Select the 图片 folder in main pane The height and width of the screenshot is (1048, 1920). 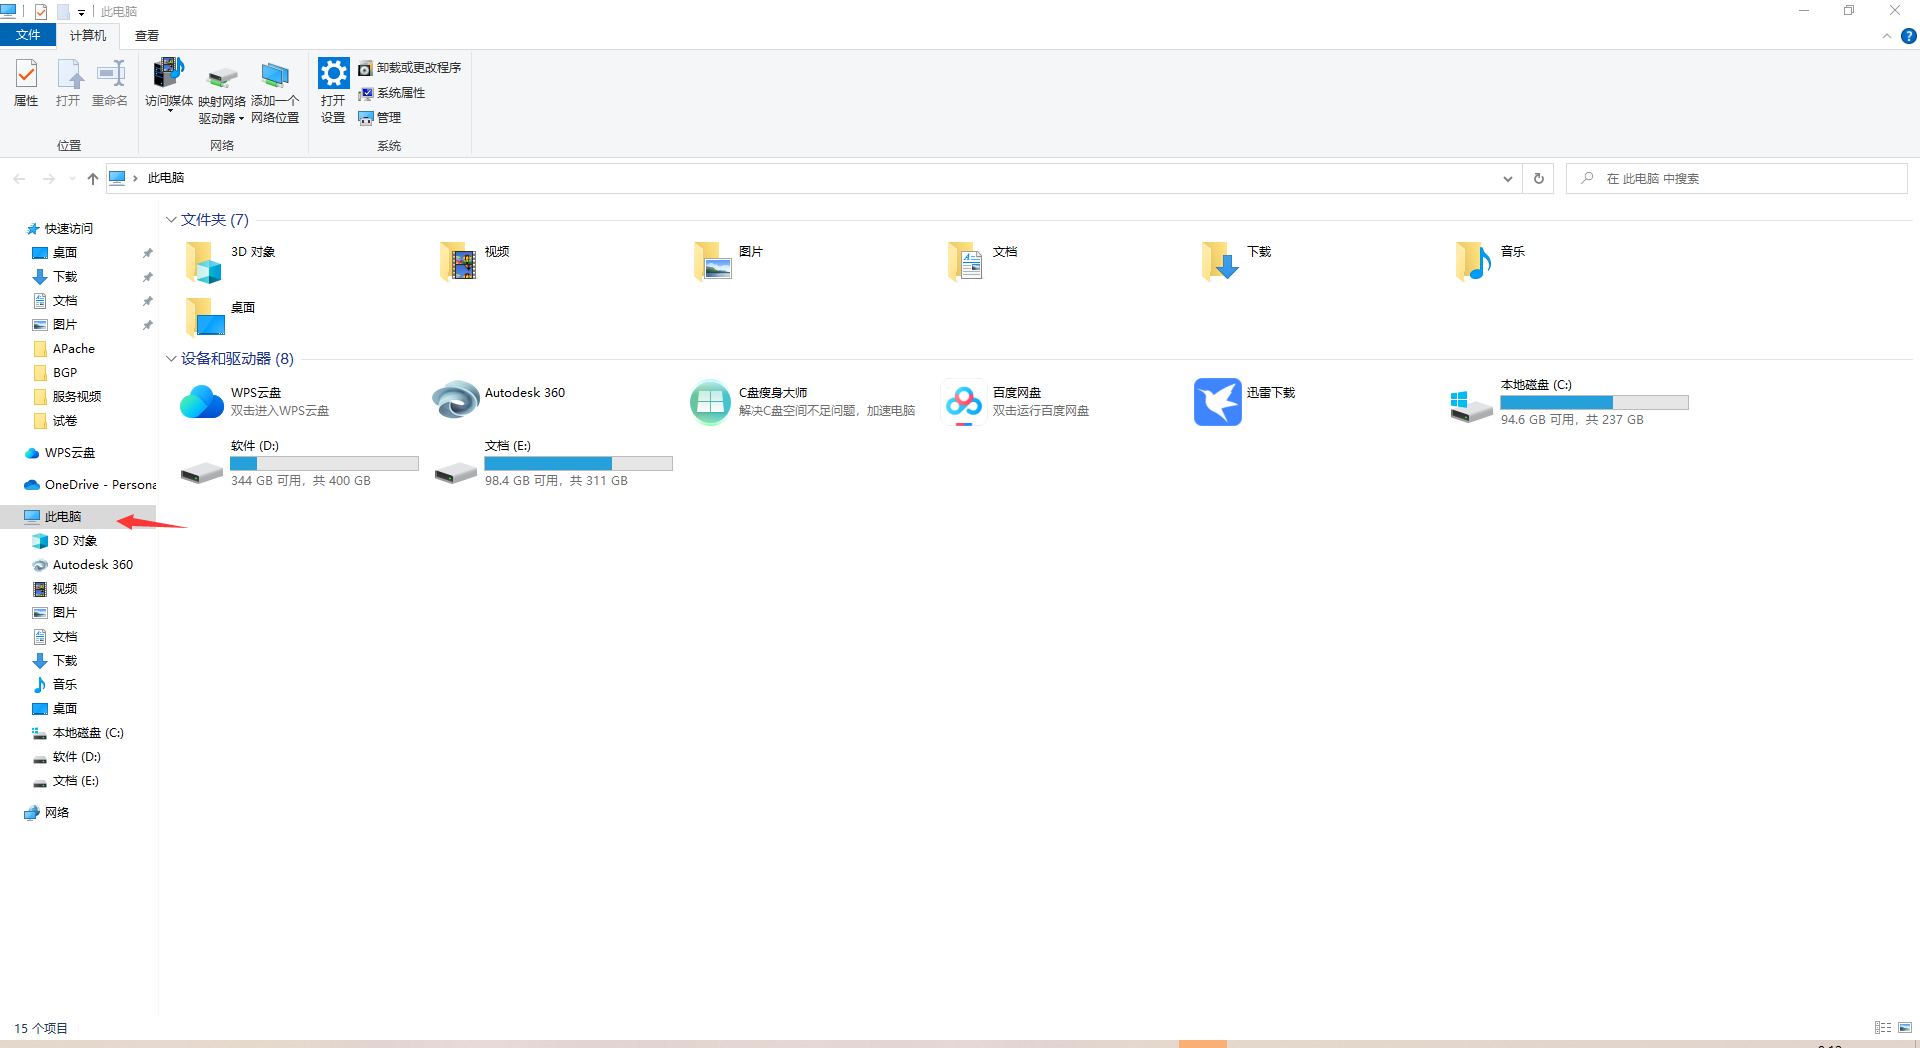pyautogui.click(x=729, y=262)
